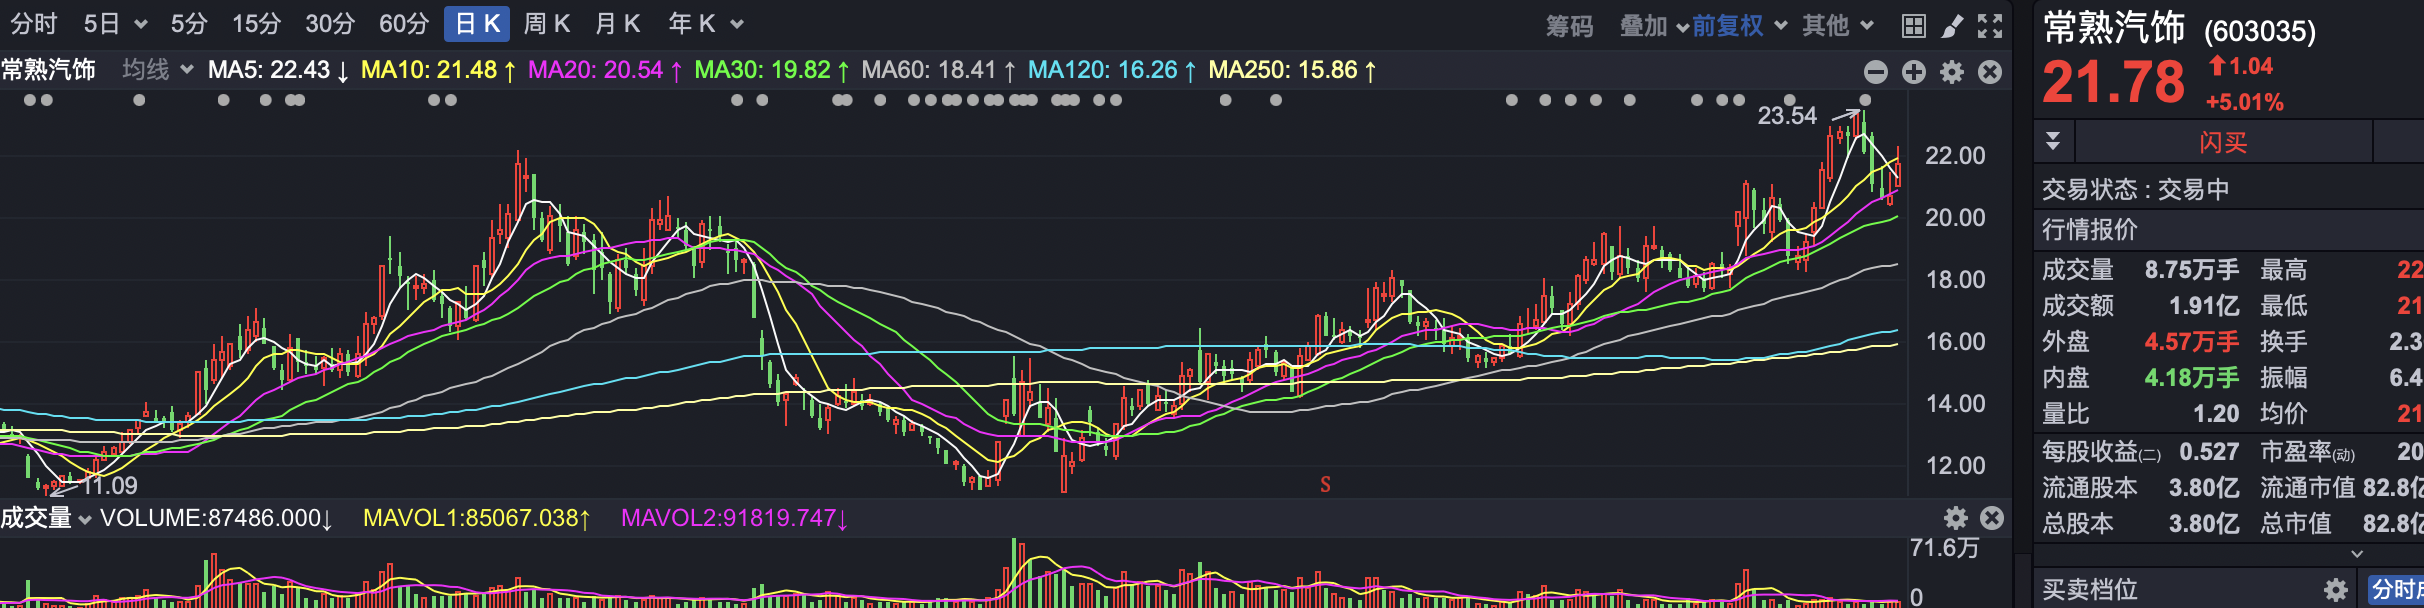
Task: Click the 闪买 quick buy button
Action: tap(2223, 142)
